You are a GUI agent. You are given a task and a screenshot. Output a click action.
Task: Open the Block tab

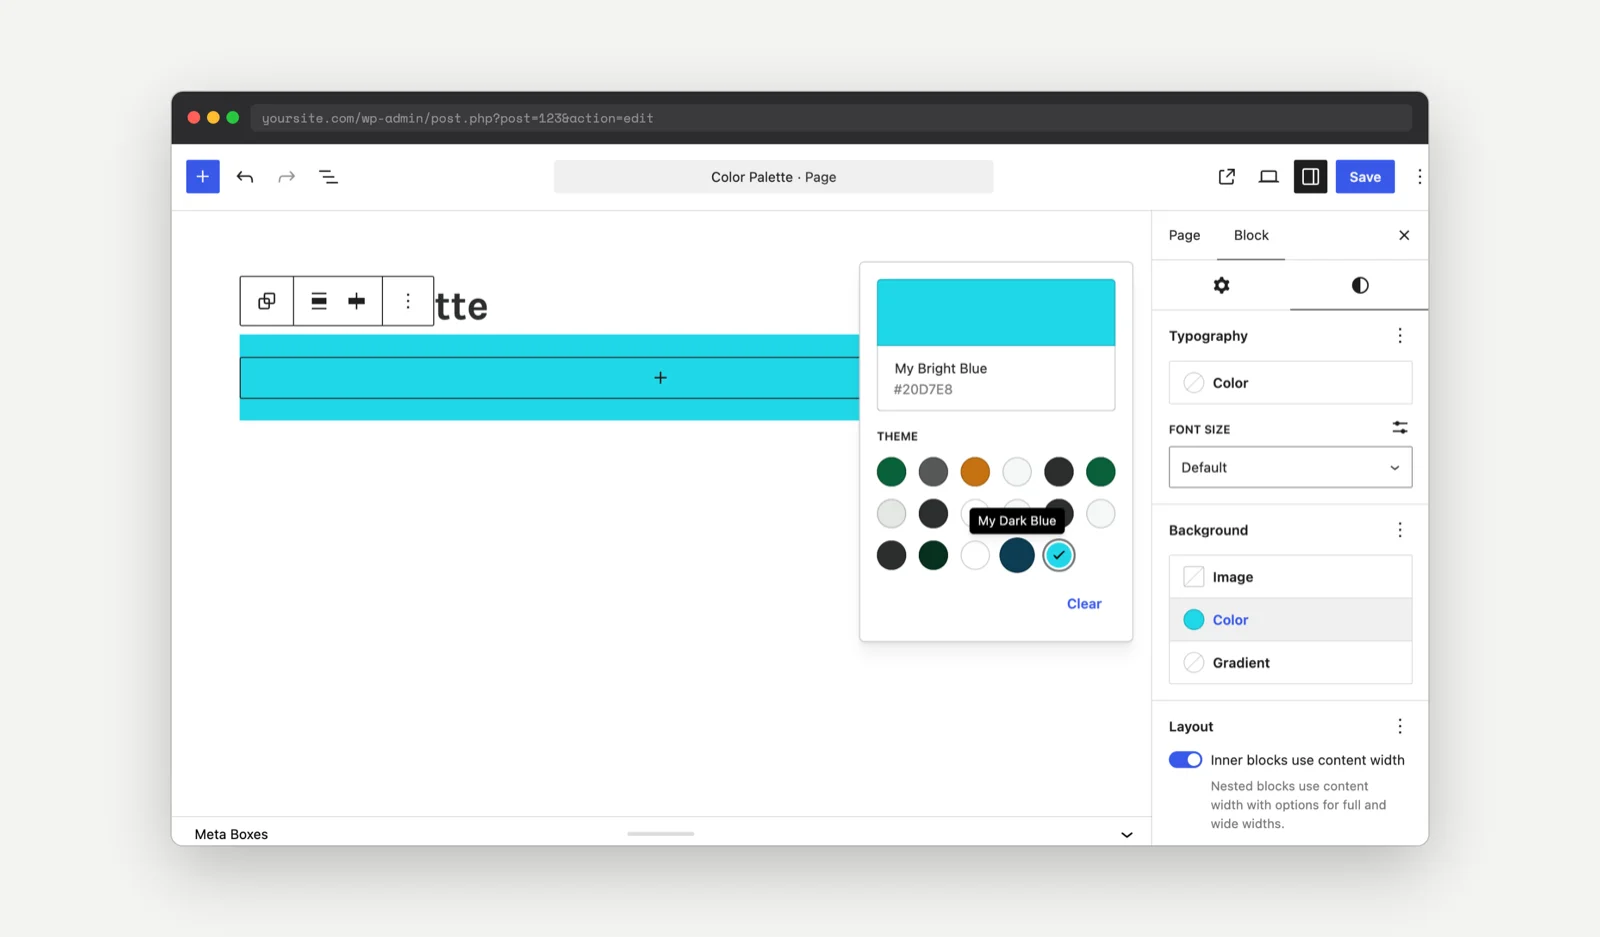(x=1251, y=235)
